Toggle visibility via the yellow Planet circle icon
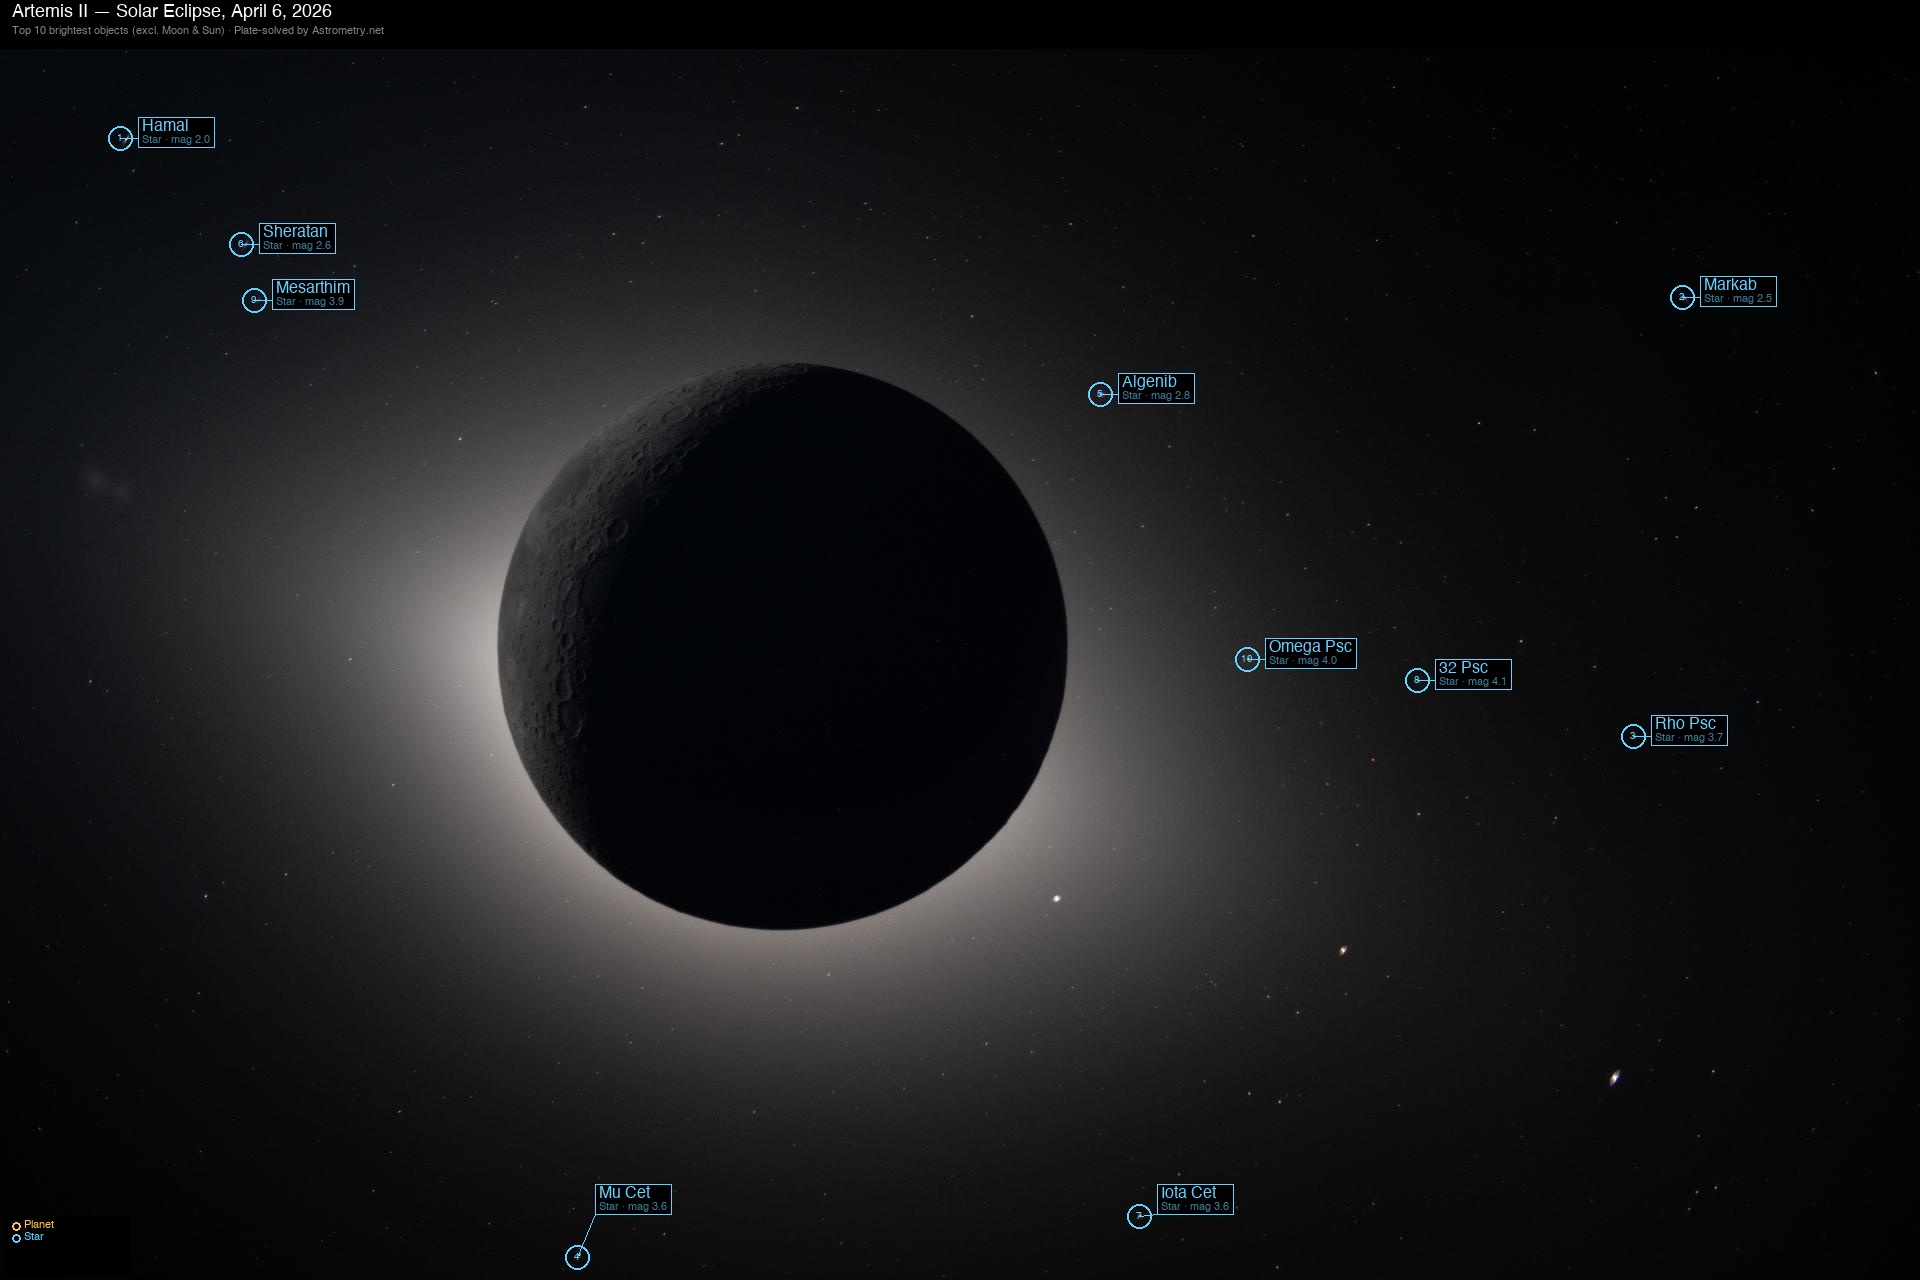Screen dimensions: 1920x1280 [x=19, y=1224]
